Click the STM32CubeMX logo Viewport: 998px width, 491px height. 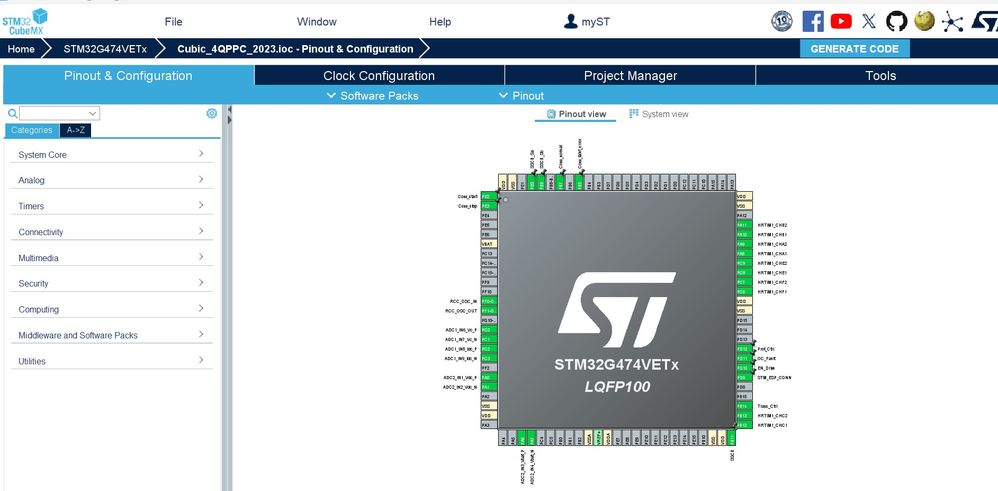pos(25,21)
